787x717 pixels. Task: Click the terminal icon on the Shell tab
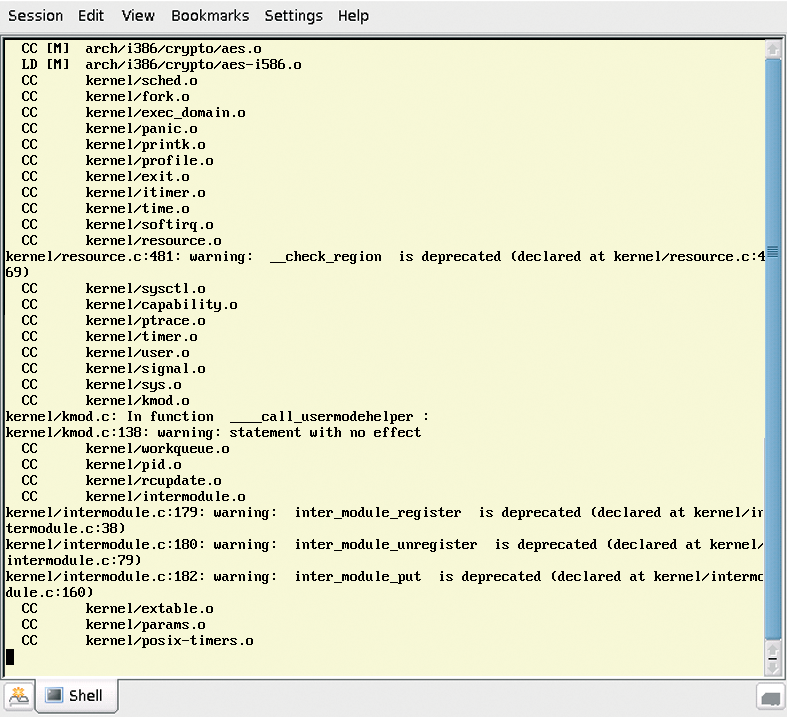[54, 695]
